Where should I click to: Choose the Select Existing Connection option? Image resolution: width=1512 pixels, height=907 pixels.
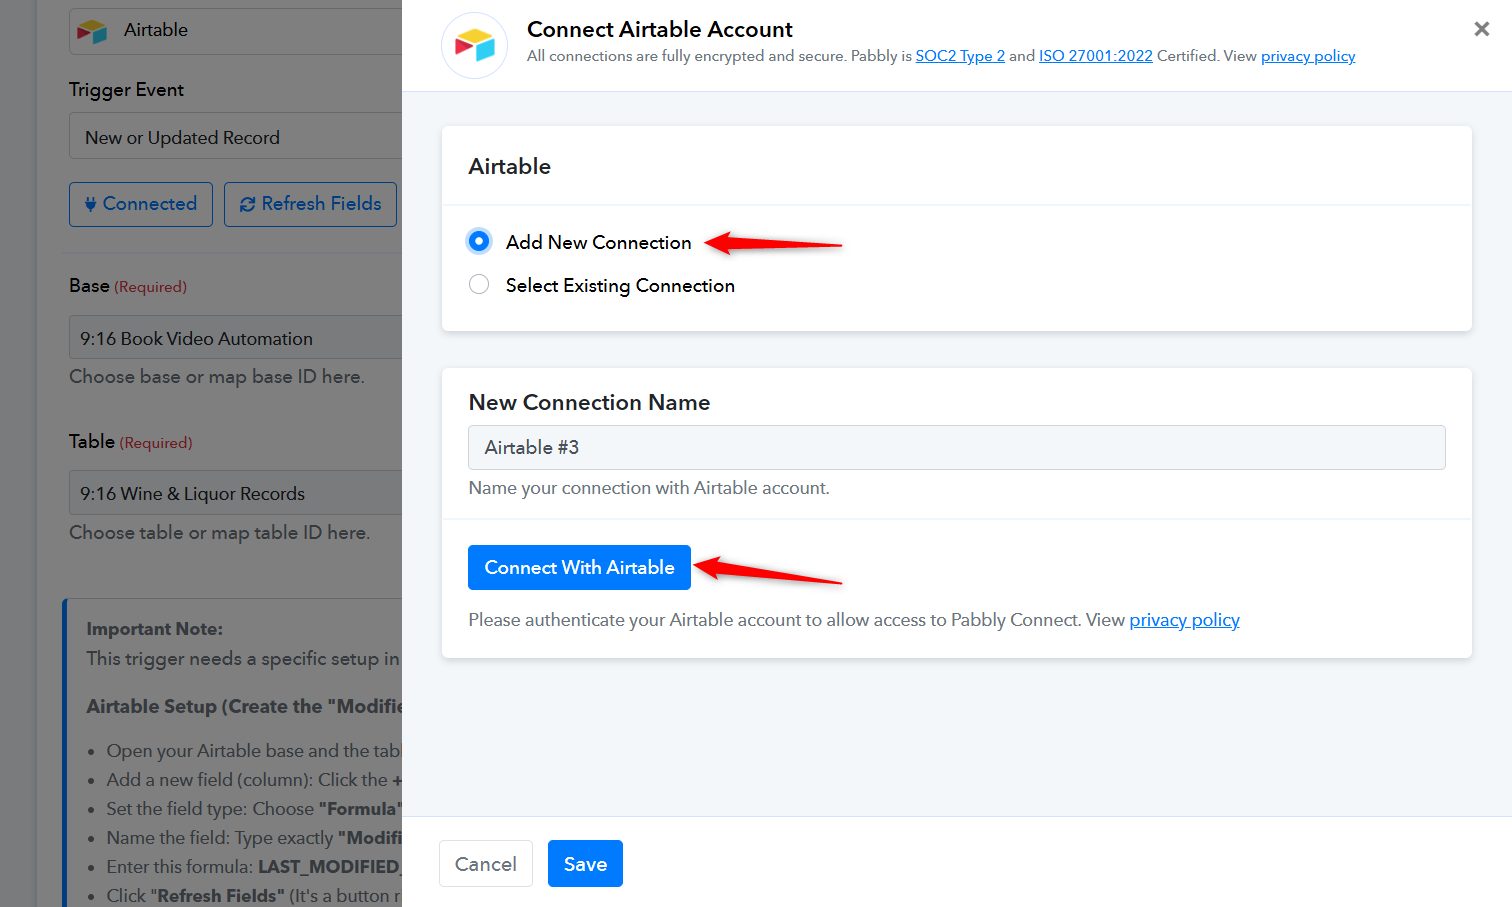coord(479,285)
